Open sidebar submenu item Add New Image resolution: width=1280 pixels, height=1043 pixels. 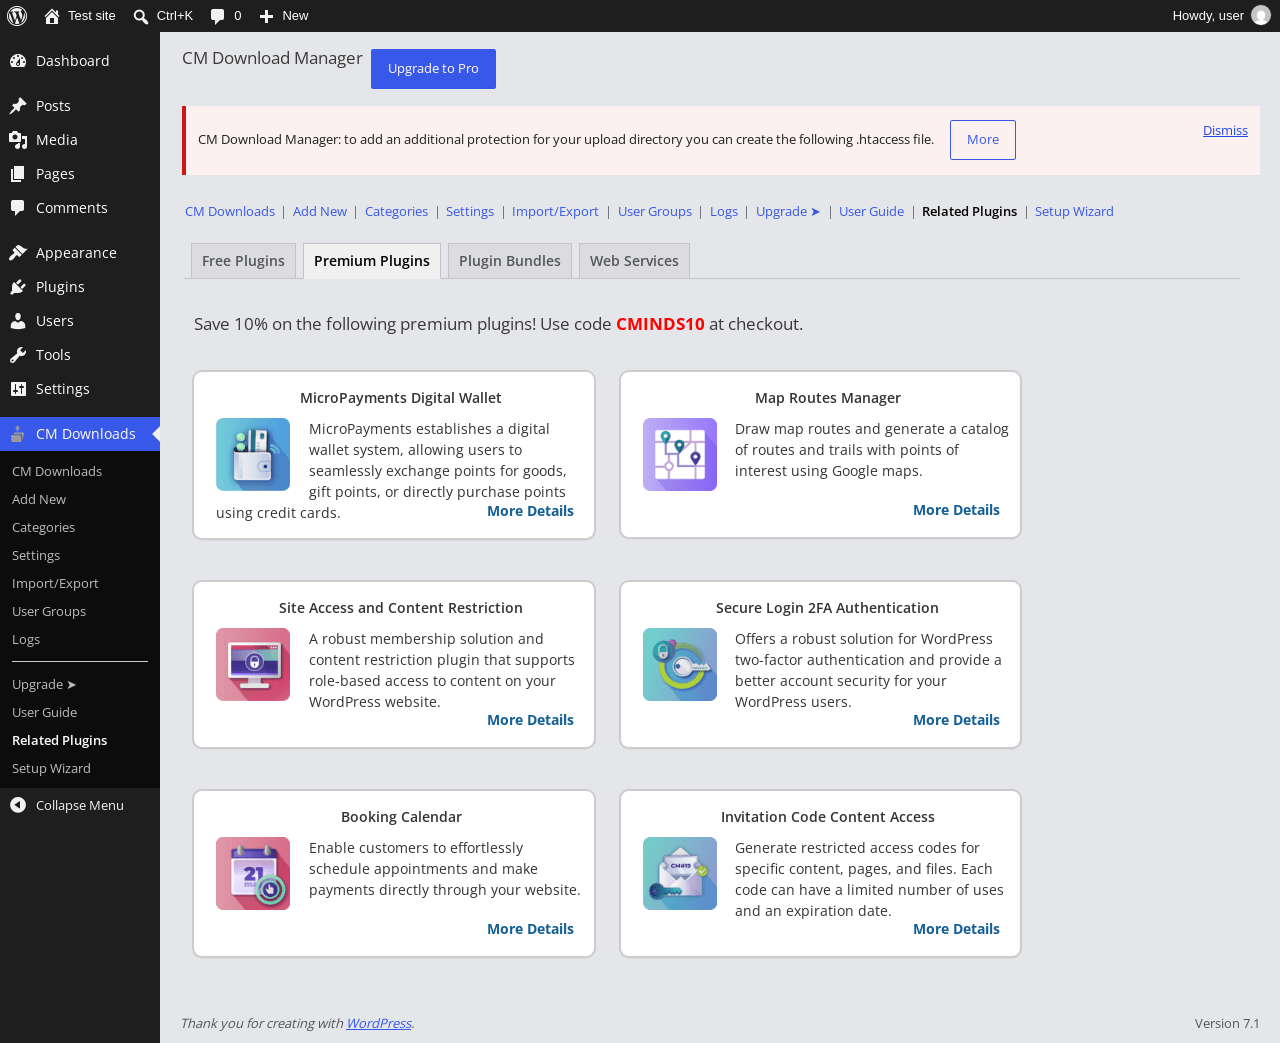[x=80, y=499]
